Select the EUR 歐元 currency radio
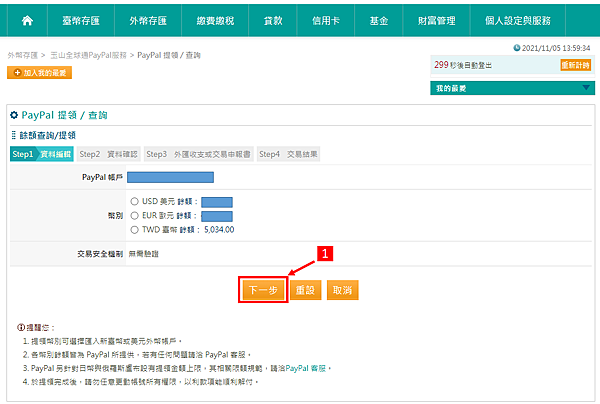The width and height of the screenshot is (600, 404). tap(134, 216)
